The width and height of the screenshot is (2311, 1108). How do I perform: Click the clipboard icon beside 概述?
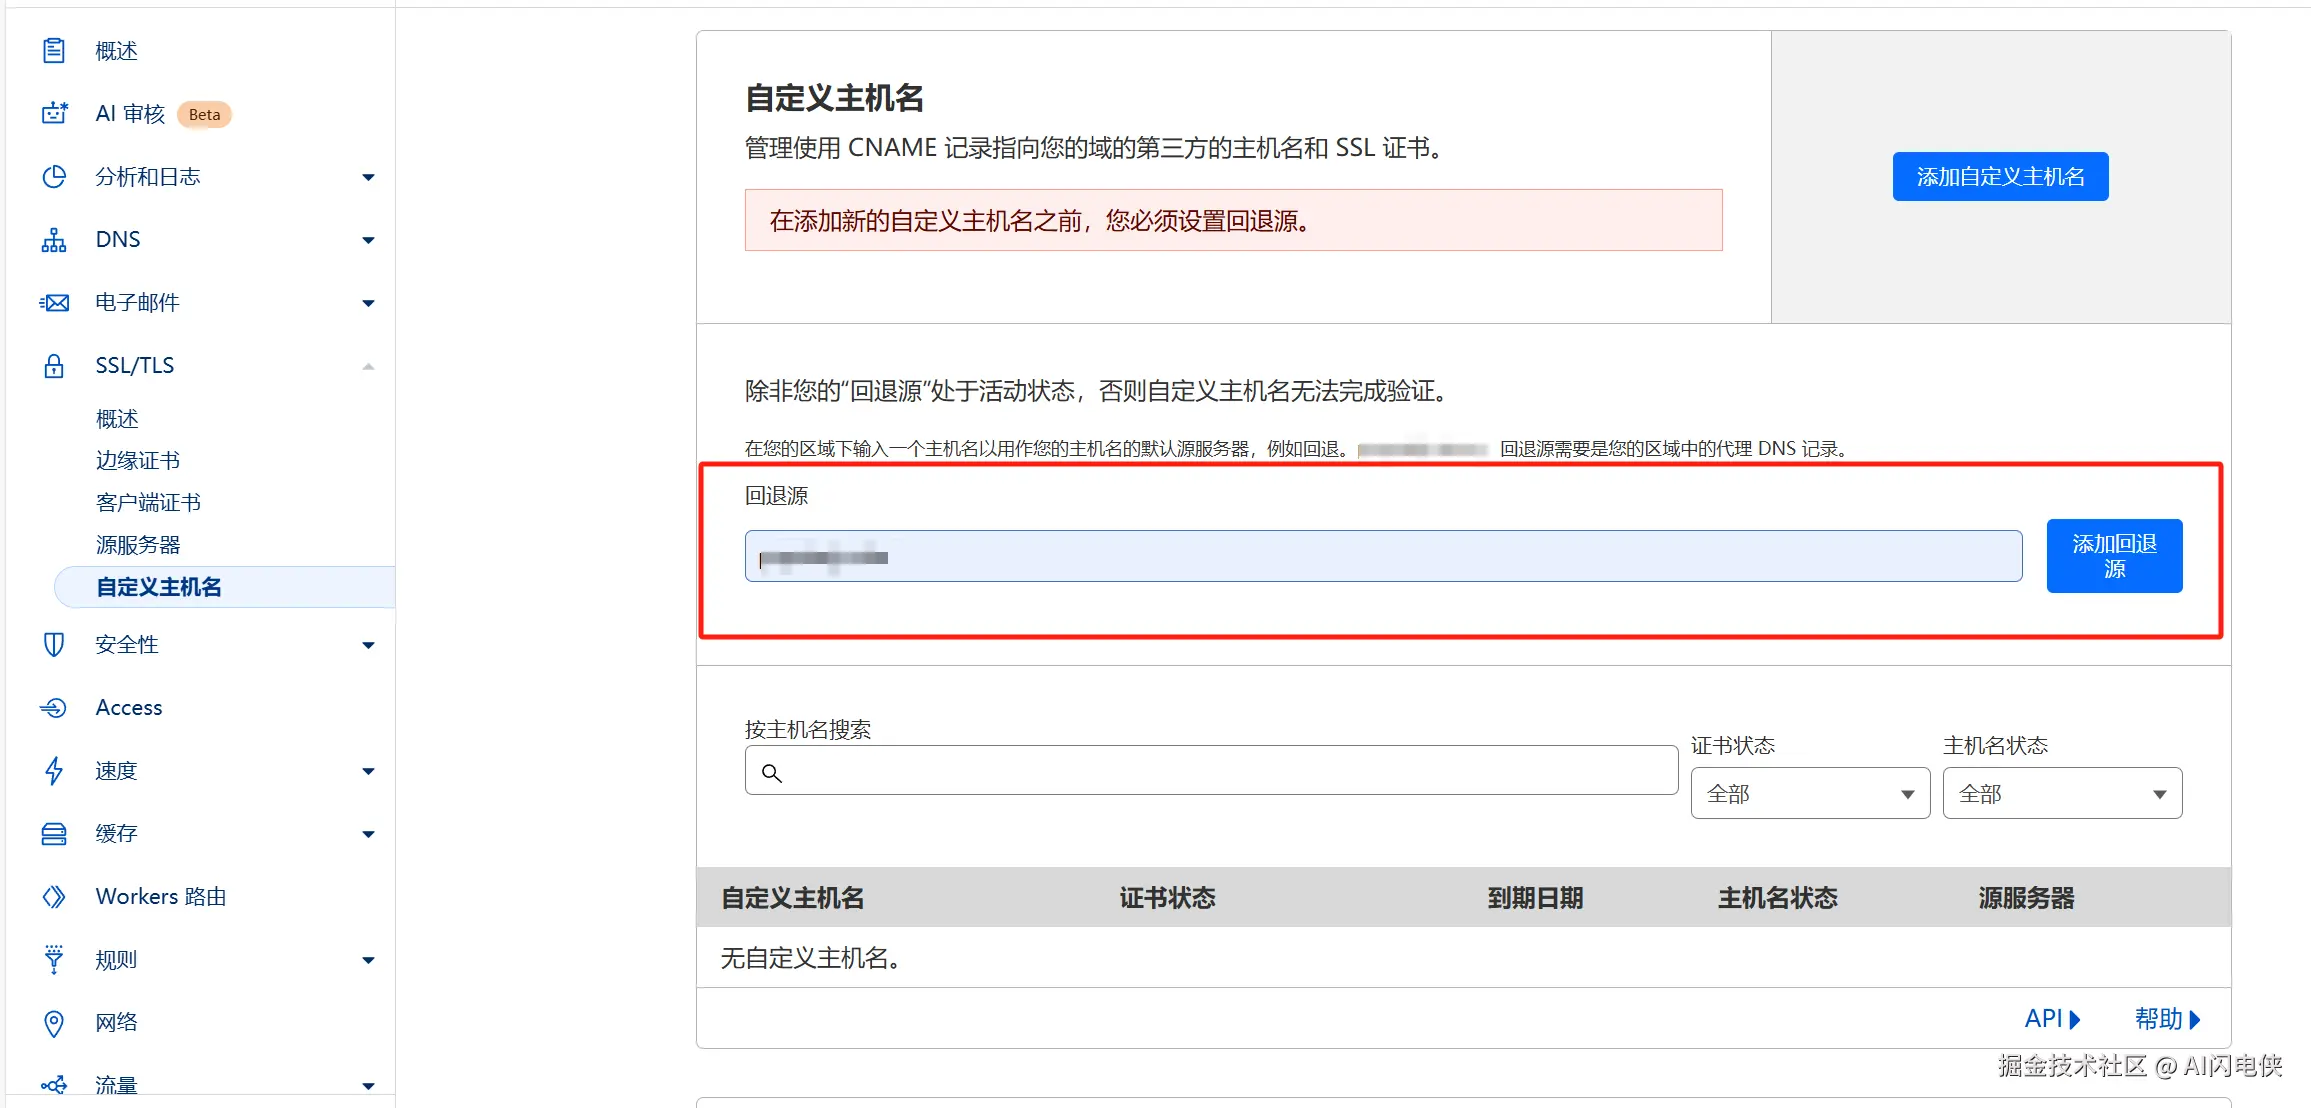(54, 50)
